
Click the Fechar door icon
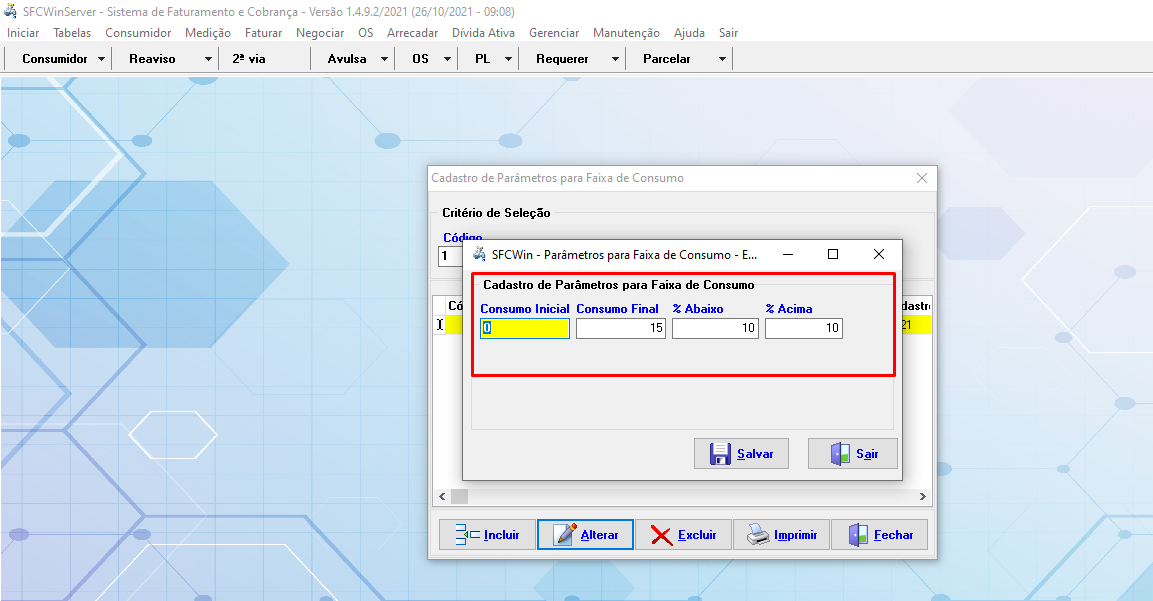[858, 535]
